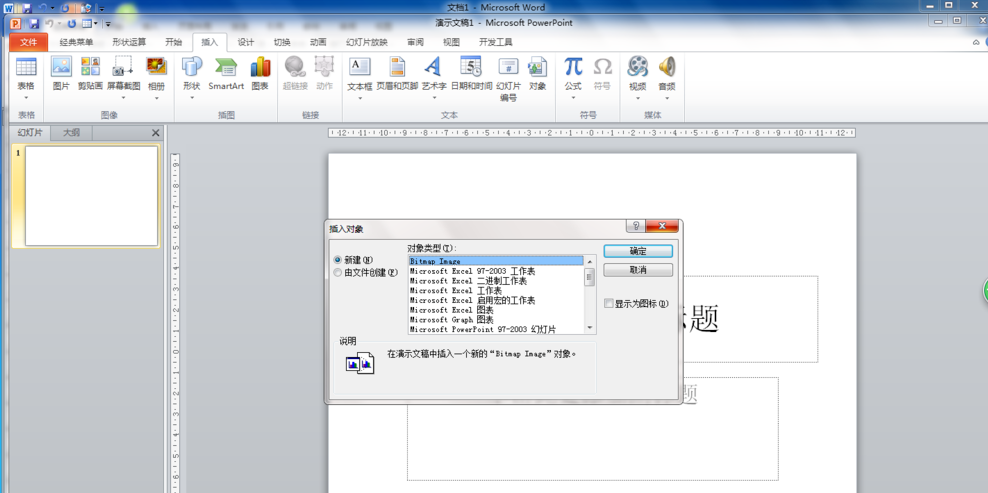The height and width of the screenshot is (493, 988).
Task: Click the 动作 action icon
Action: coord(324,67)
